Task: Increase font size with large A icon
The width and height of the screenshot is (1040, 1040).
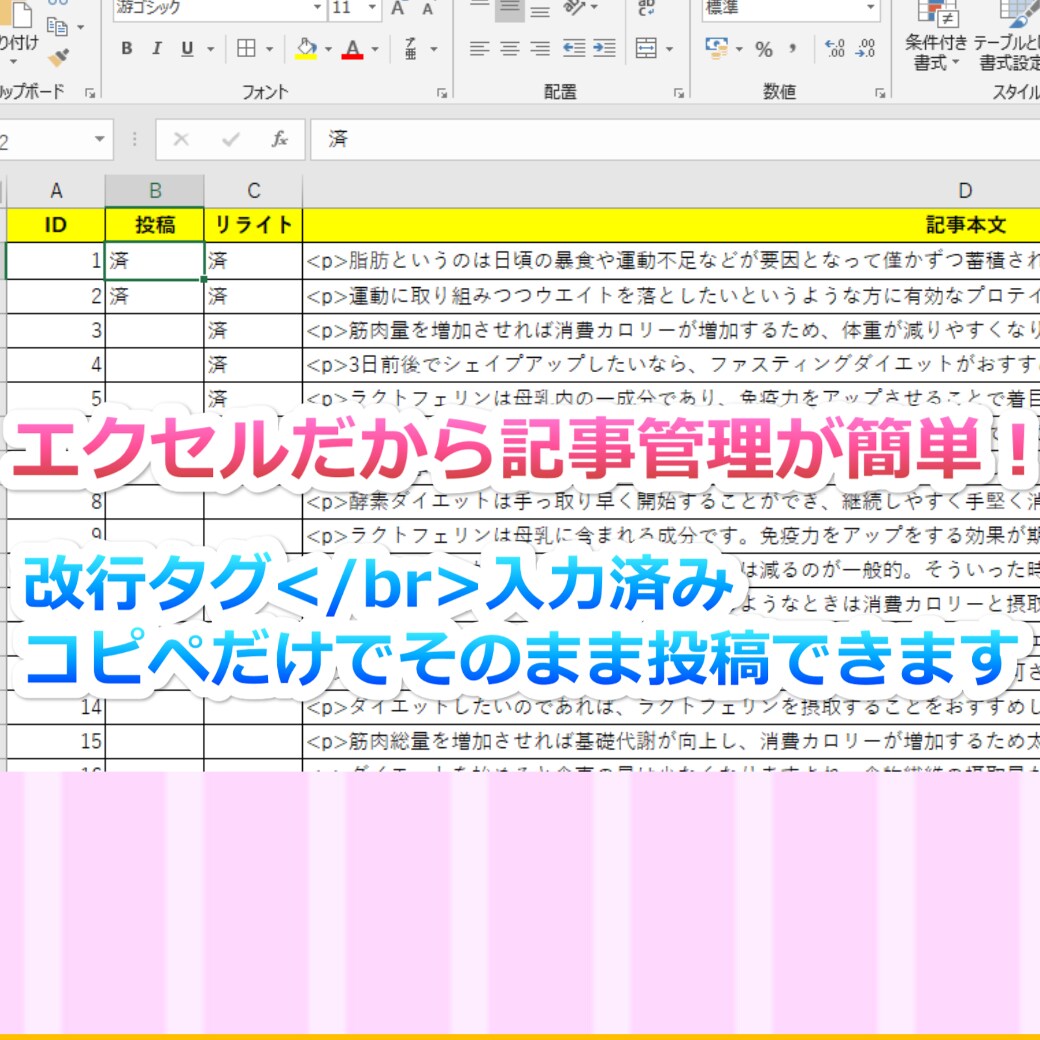Action: pos(398,8)
